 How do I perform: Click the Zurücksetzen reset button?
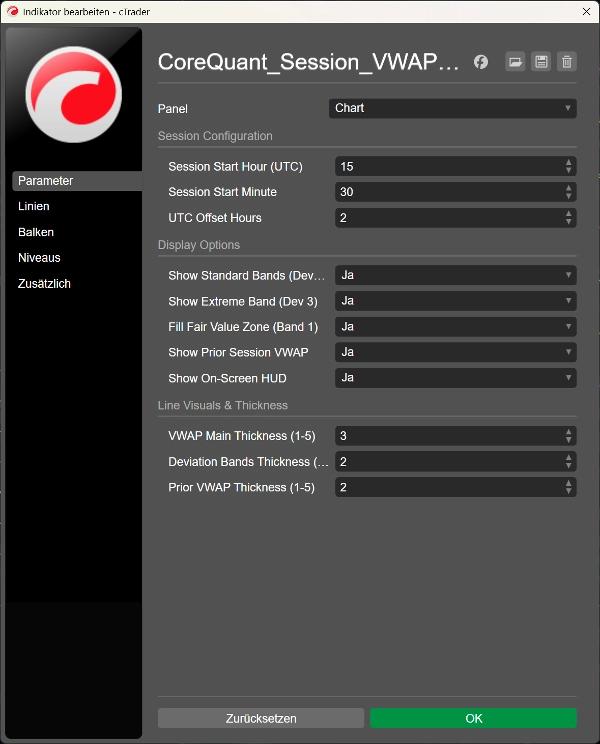pyautogui.click(x=261, y=718)
